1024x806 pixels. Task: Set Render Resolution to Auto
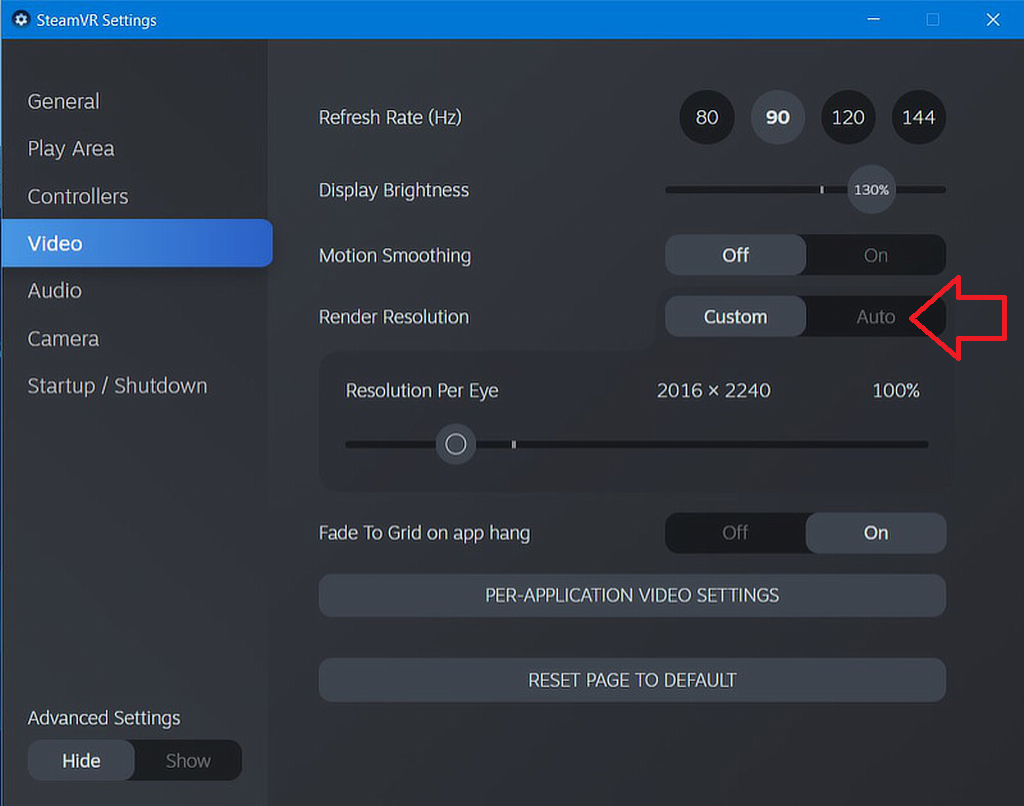point(874,316)
